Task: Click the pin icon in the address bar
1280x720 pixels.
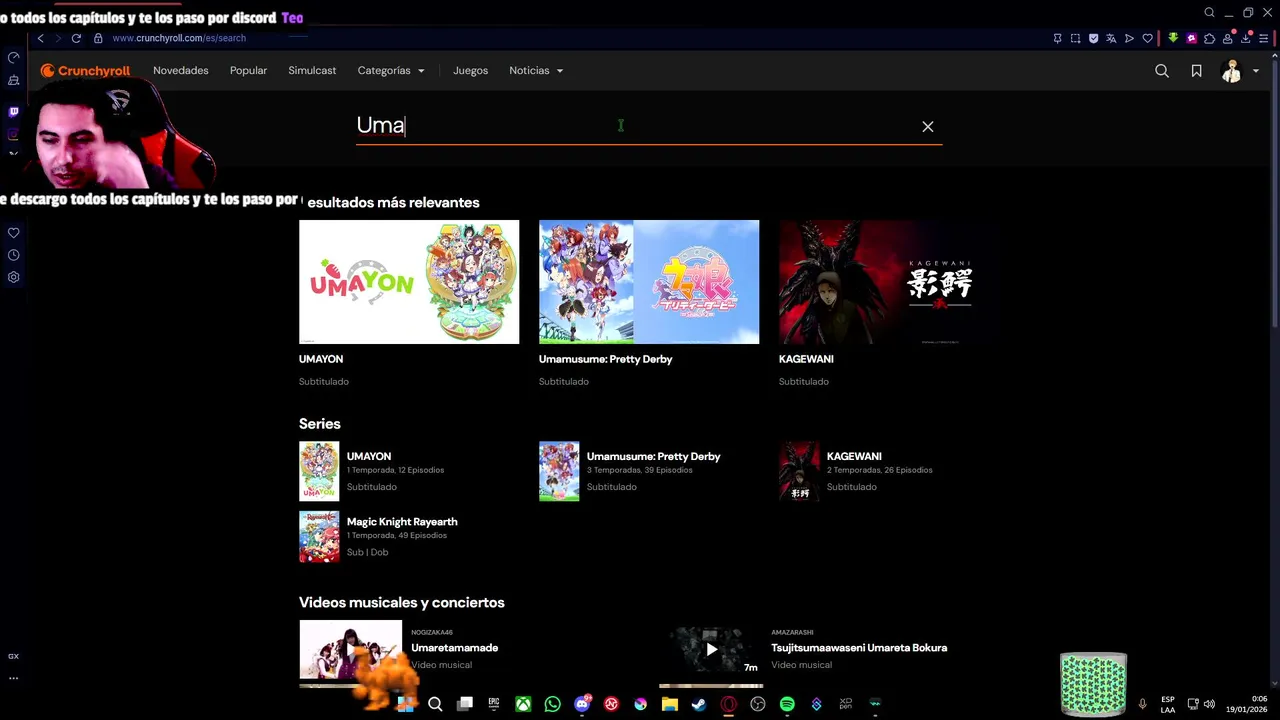Action: click(x=1057, y=38)
